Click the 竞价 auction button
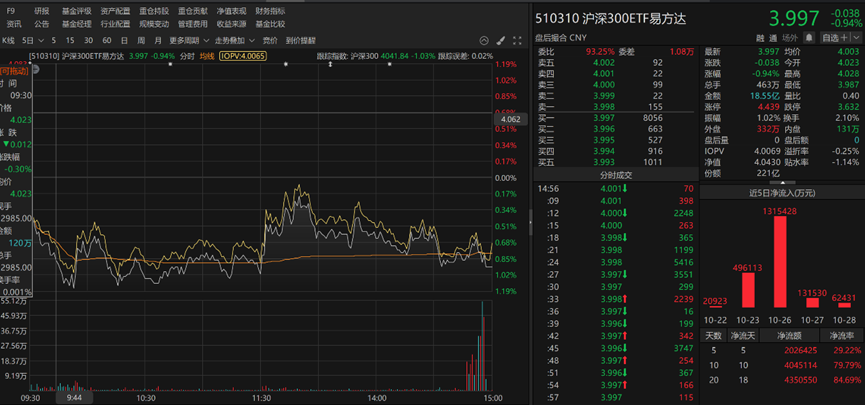The image size is (865, 405). point(270,40)
